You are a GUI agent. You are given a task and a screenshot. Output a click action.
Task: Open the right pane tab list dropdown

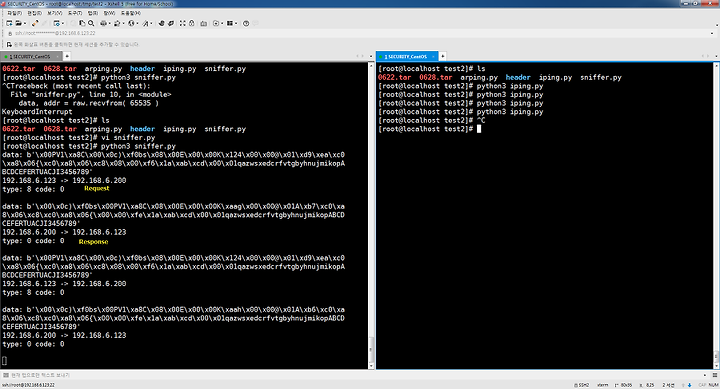pyautogui.click(x=716, y=56)
